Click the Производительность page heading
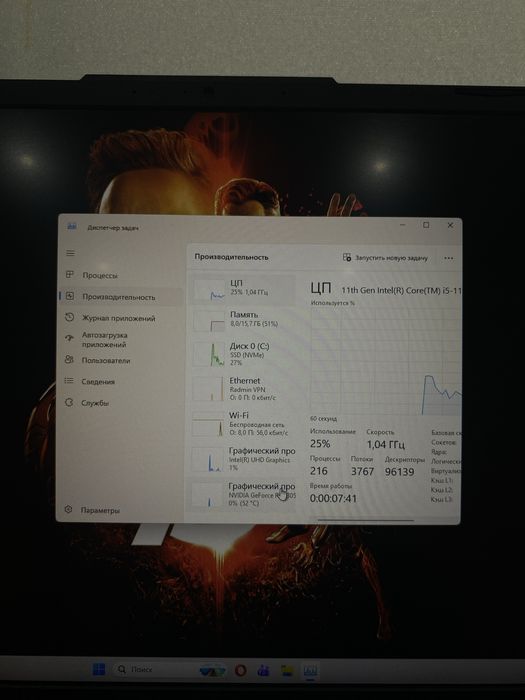The height and width of the screenshot is (700, 525). (231, 257)
